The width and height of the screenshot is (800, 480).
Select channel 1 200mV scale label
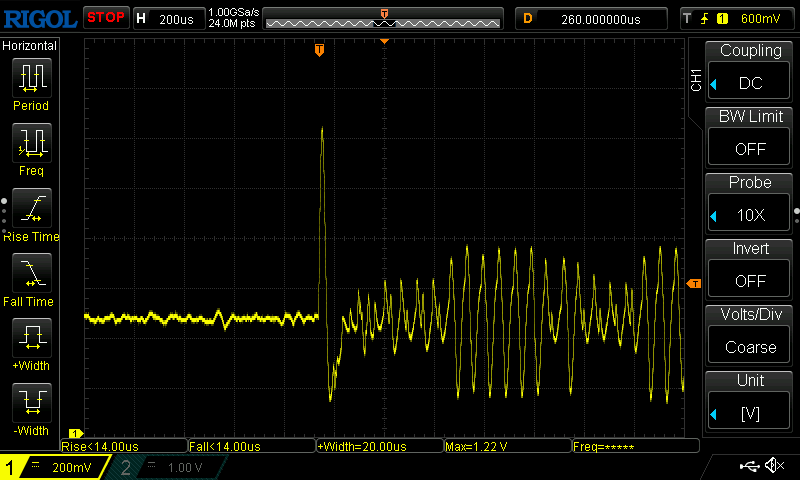click(71, 467)
